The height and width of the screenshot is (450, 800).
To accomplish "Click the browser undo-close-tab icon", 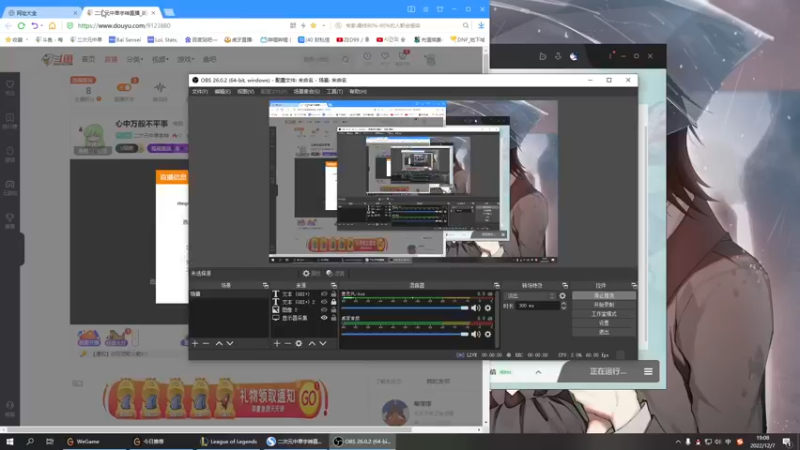I will coord(35,26).
